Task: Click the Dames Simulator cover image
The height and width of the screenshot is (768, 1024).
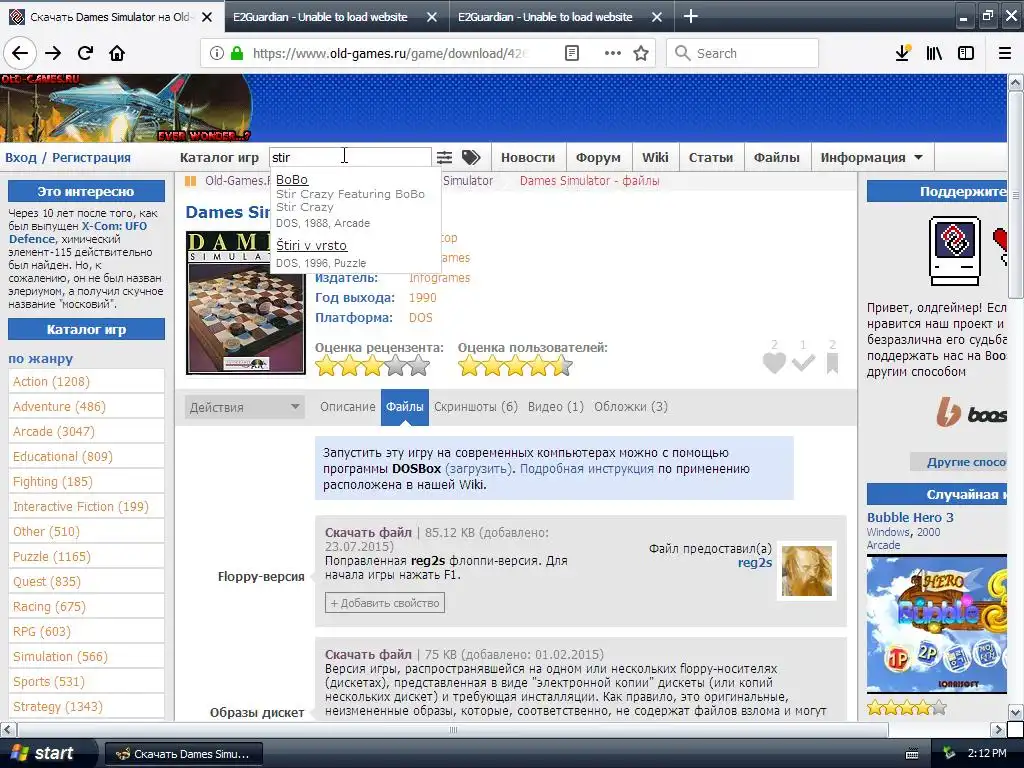Action: (x=246, y=303)
